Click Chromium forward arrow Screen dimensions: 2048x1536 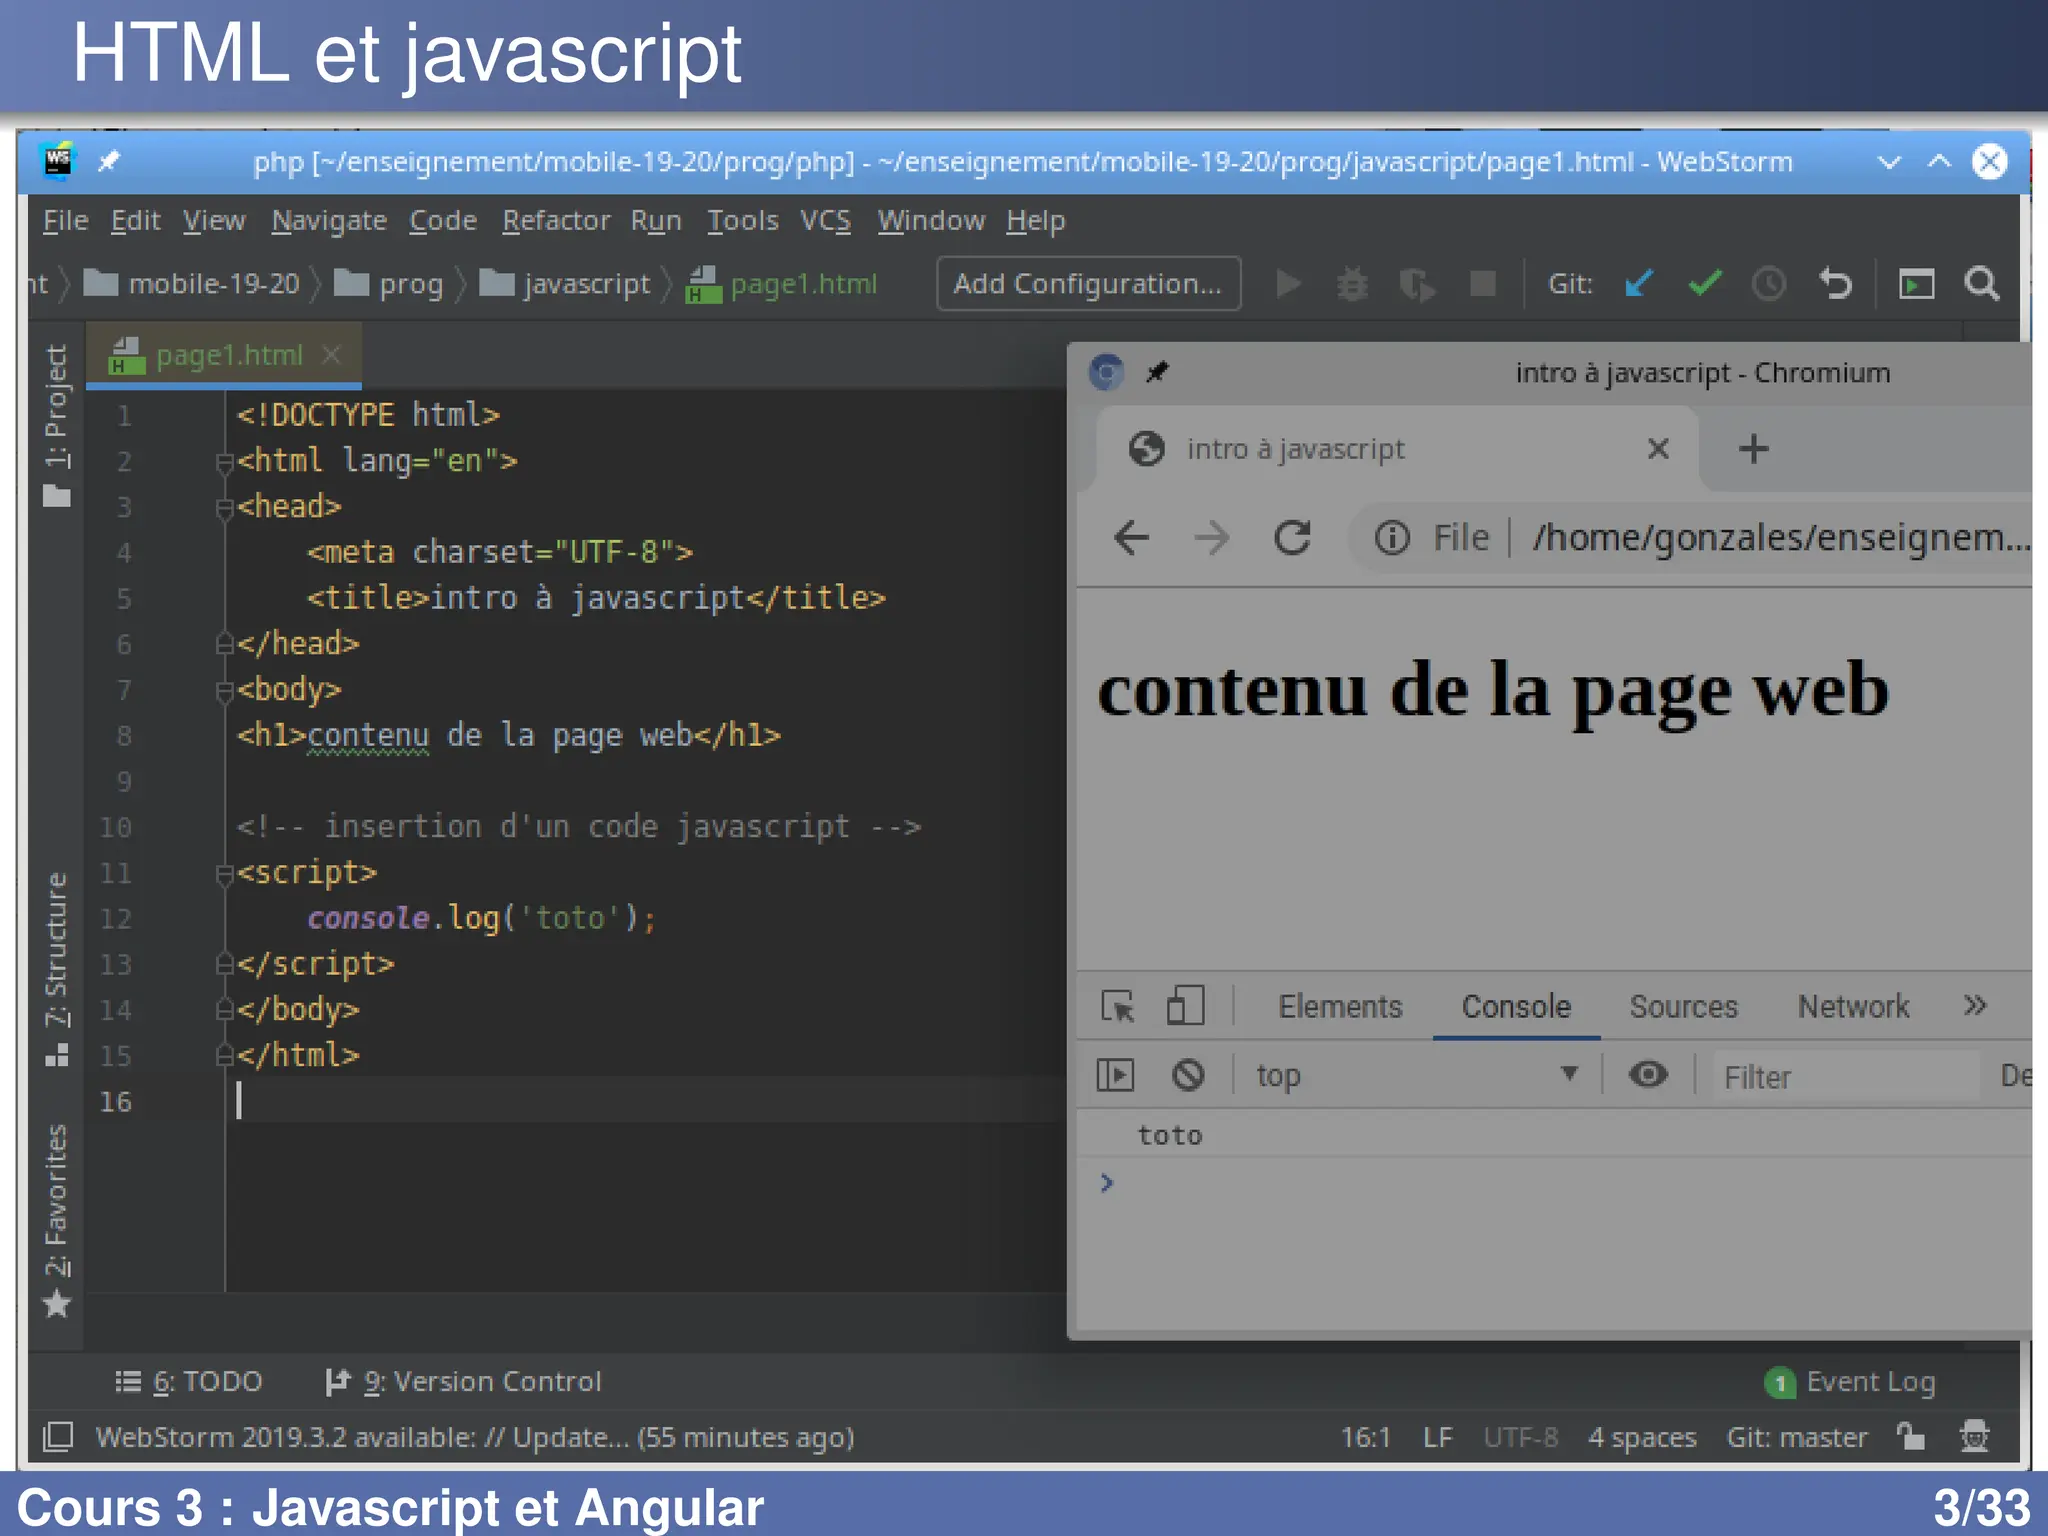point(1211,538)
